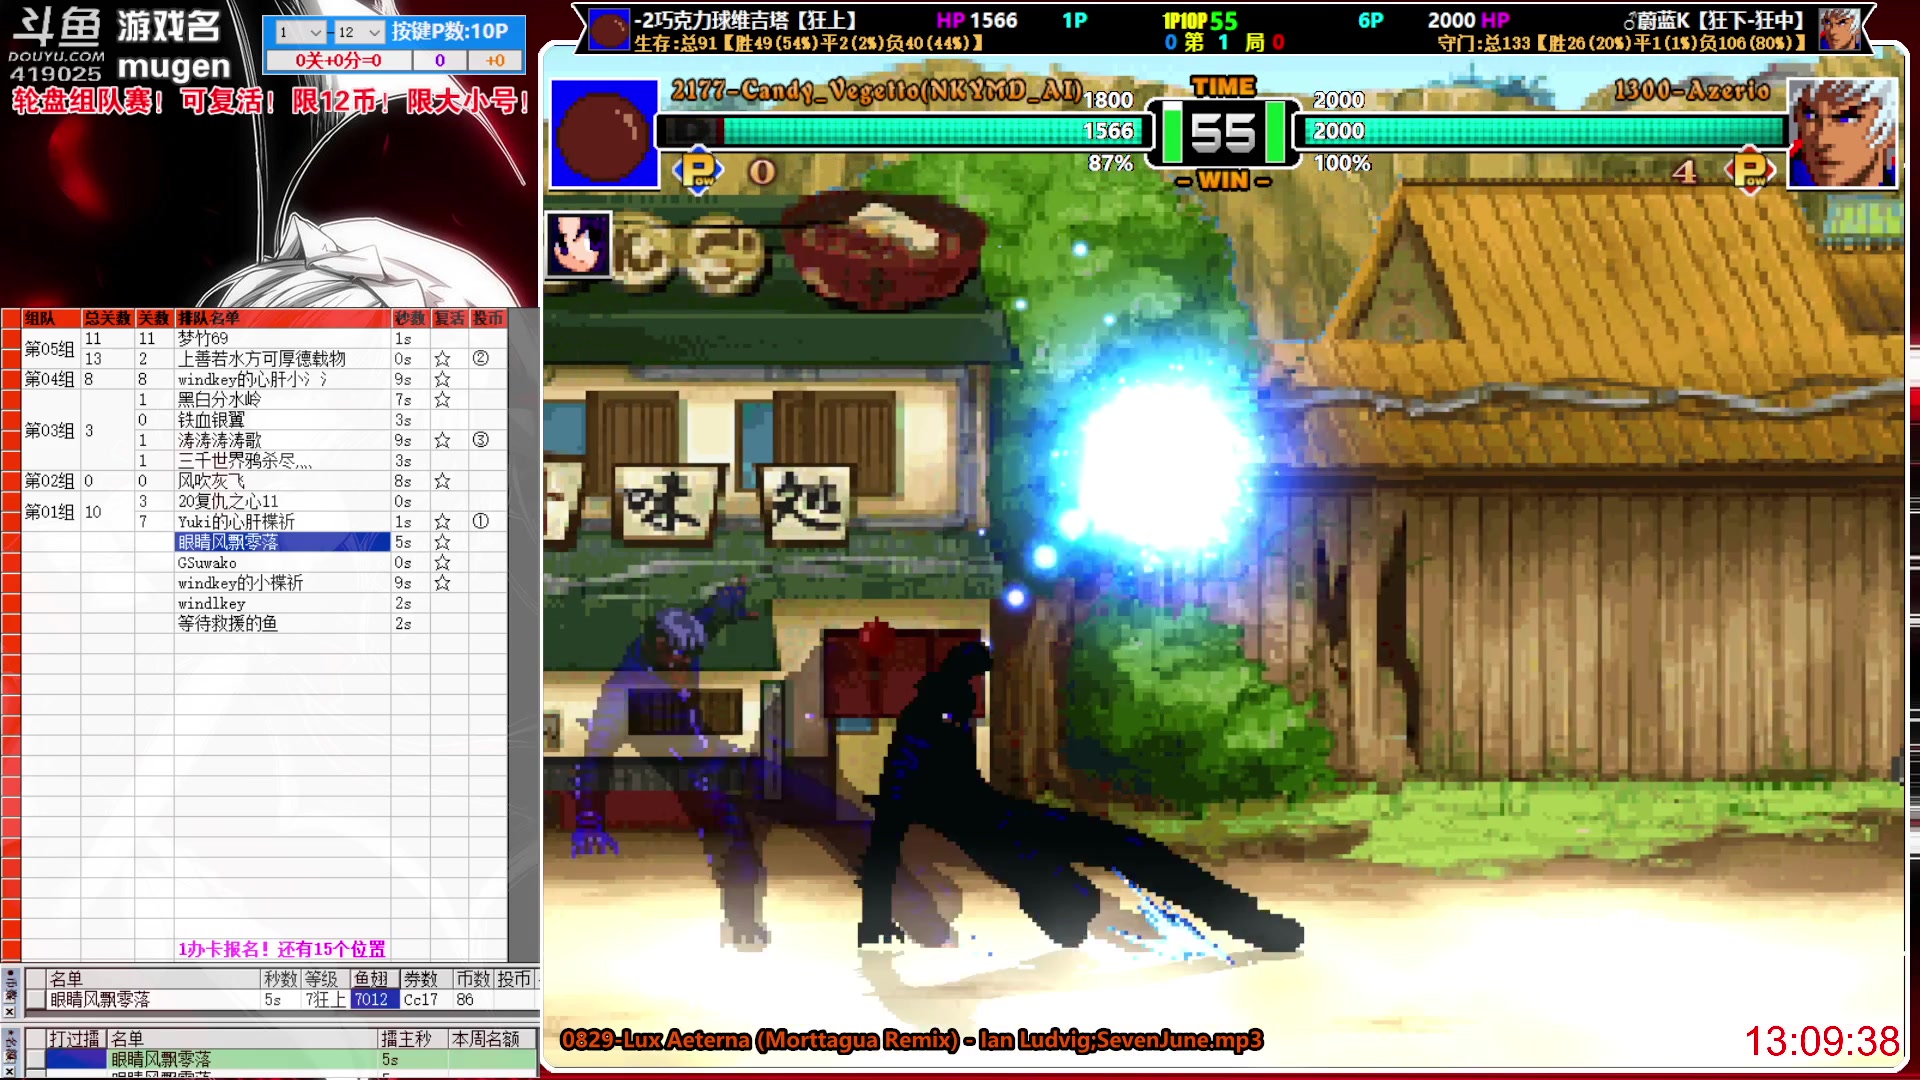
Task: Click the revive star for highlighted 眼睛风飘零落
Action: pos(442,542)
